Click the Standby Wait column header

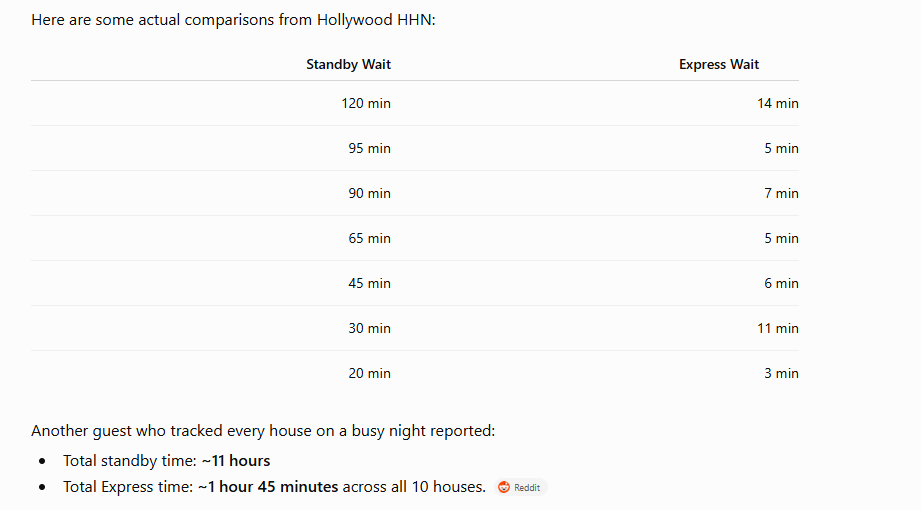(x=348, y=65)
